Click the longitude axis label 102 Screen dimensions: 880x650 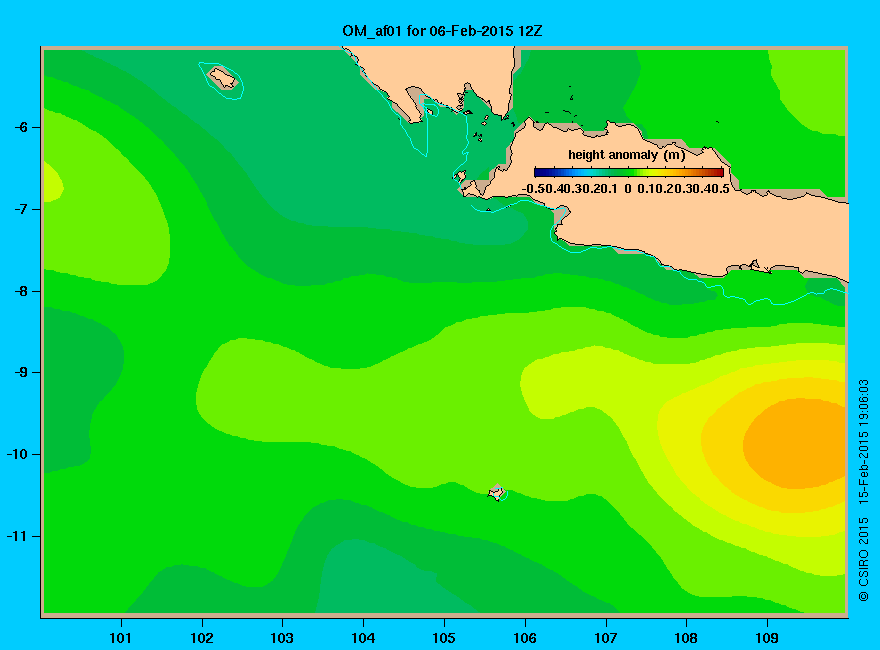click(201, 638)
